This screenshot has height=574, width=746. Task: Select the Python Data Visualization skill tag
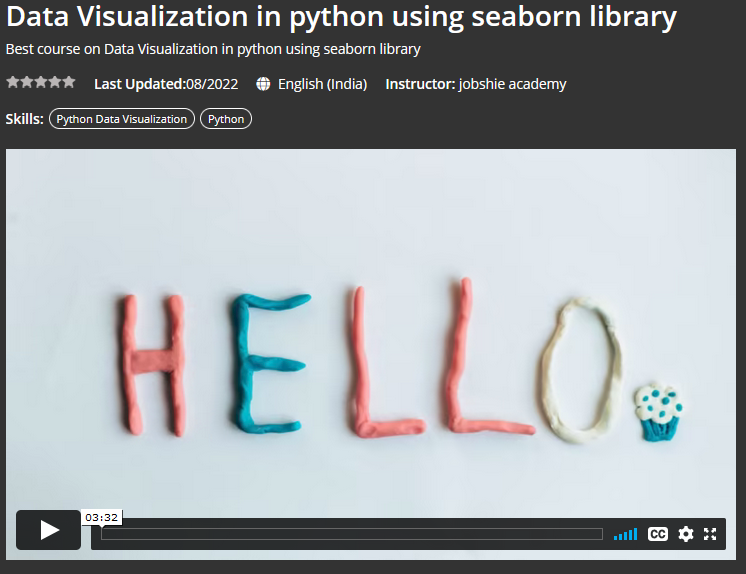[x=122, y=119]
